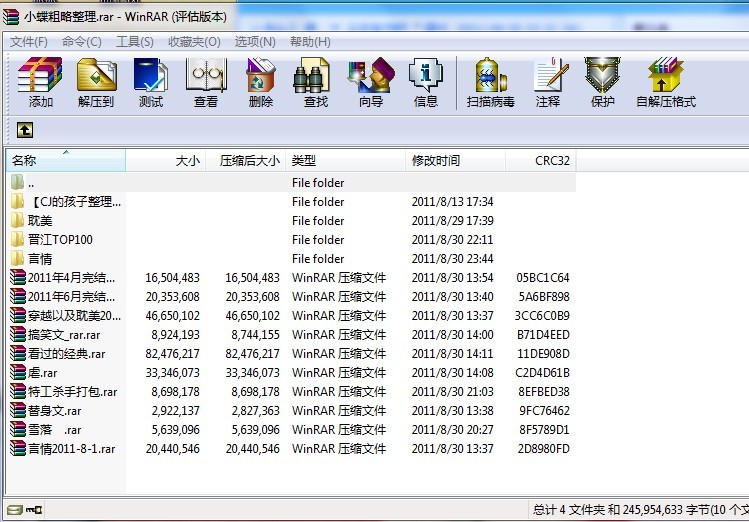Viewport: 749px width, 522px height.
Task: Click packed size 8,744,155
Action: click(x=256, y=334)
